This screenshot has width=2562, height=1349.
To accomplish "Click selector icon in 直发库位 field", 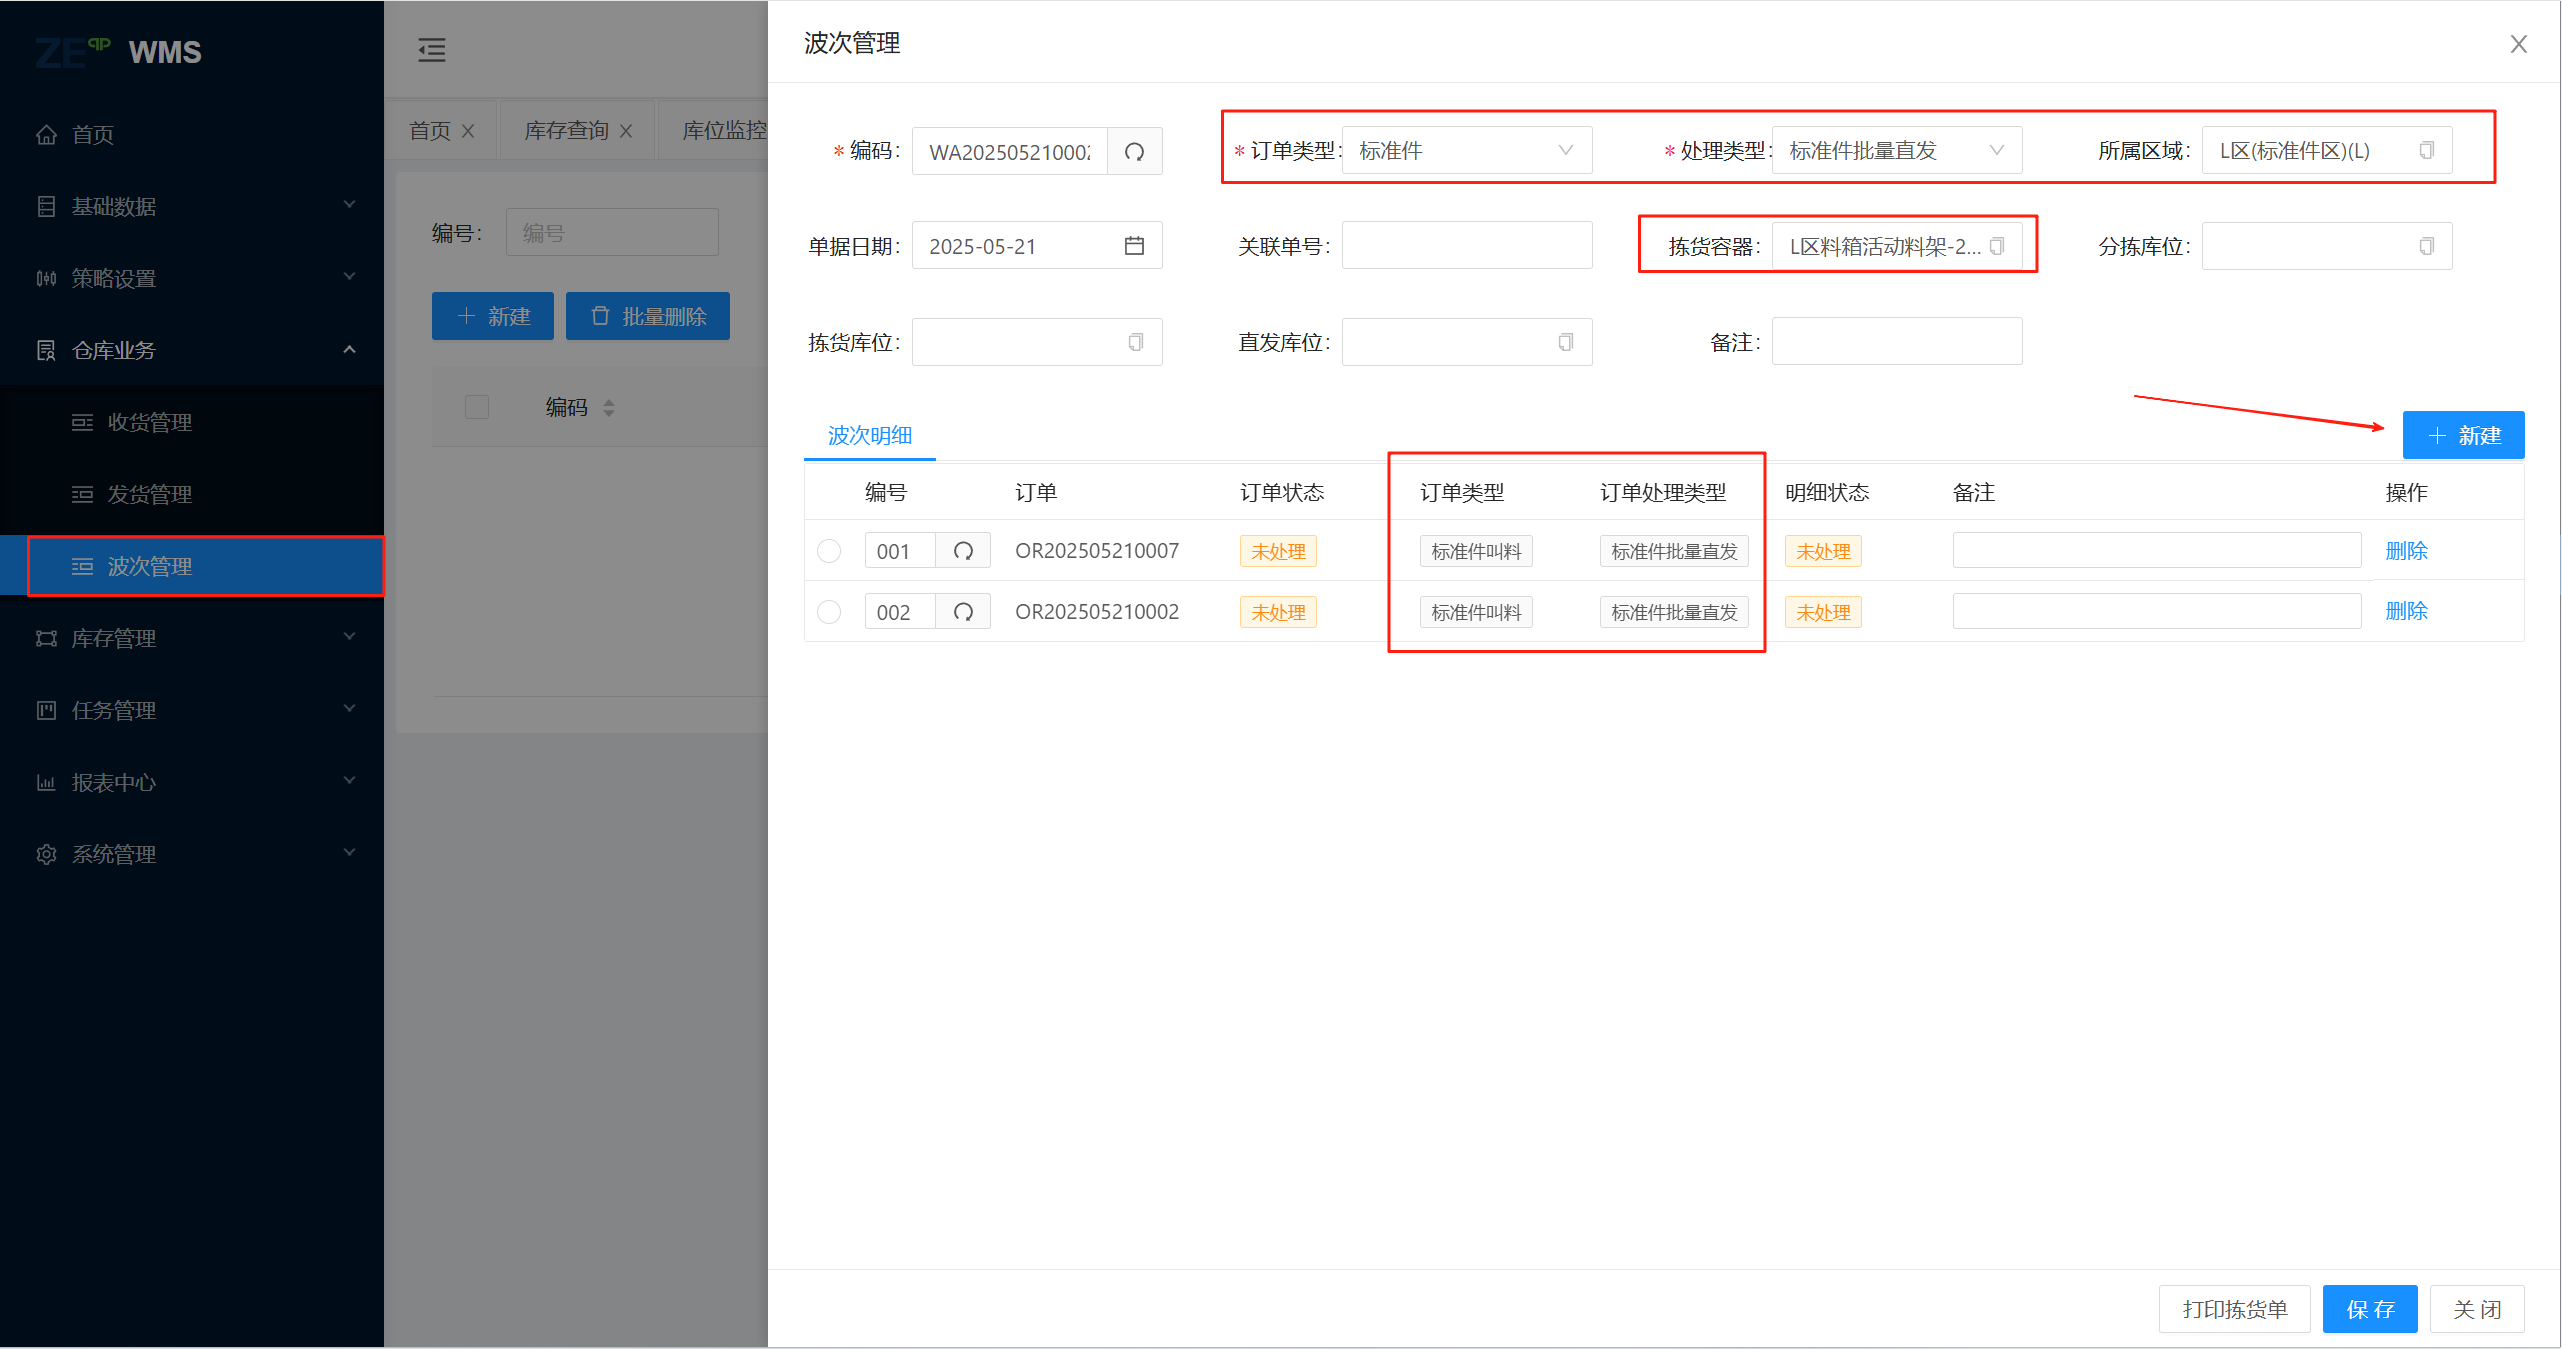I will pos(1565,343).
